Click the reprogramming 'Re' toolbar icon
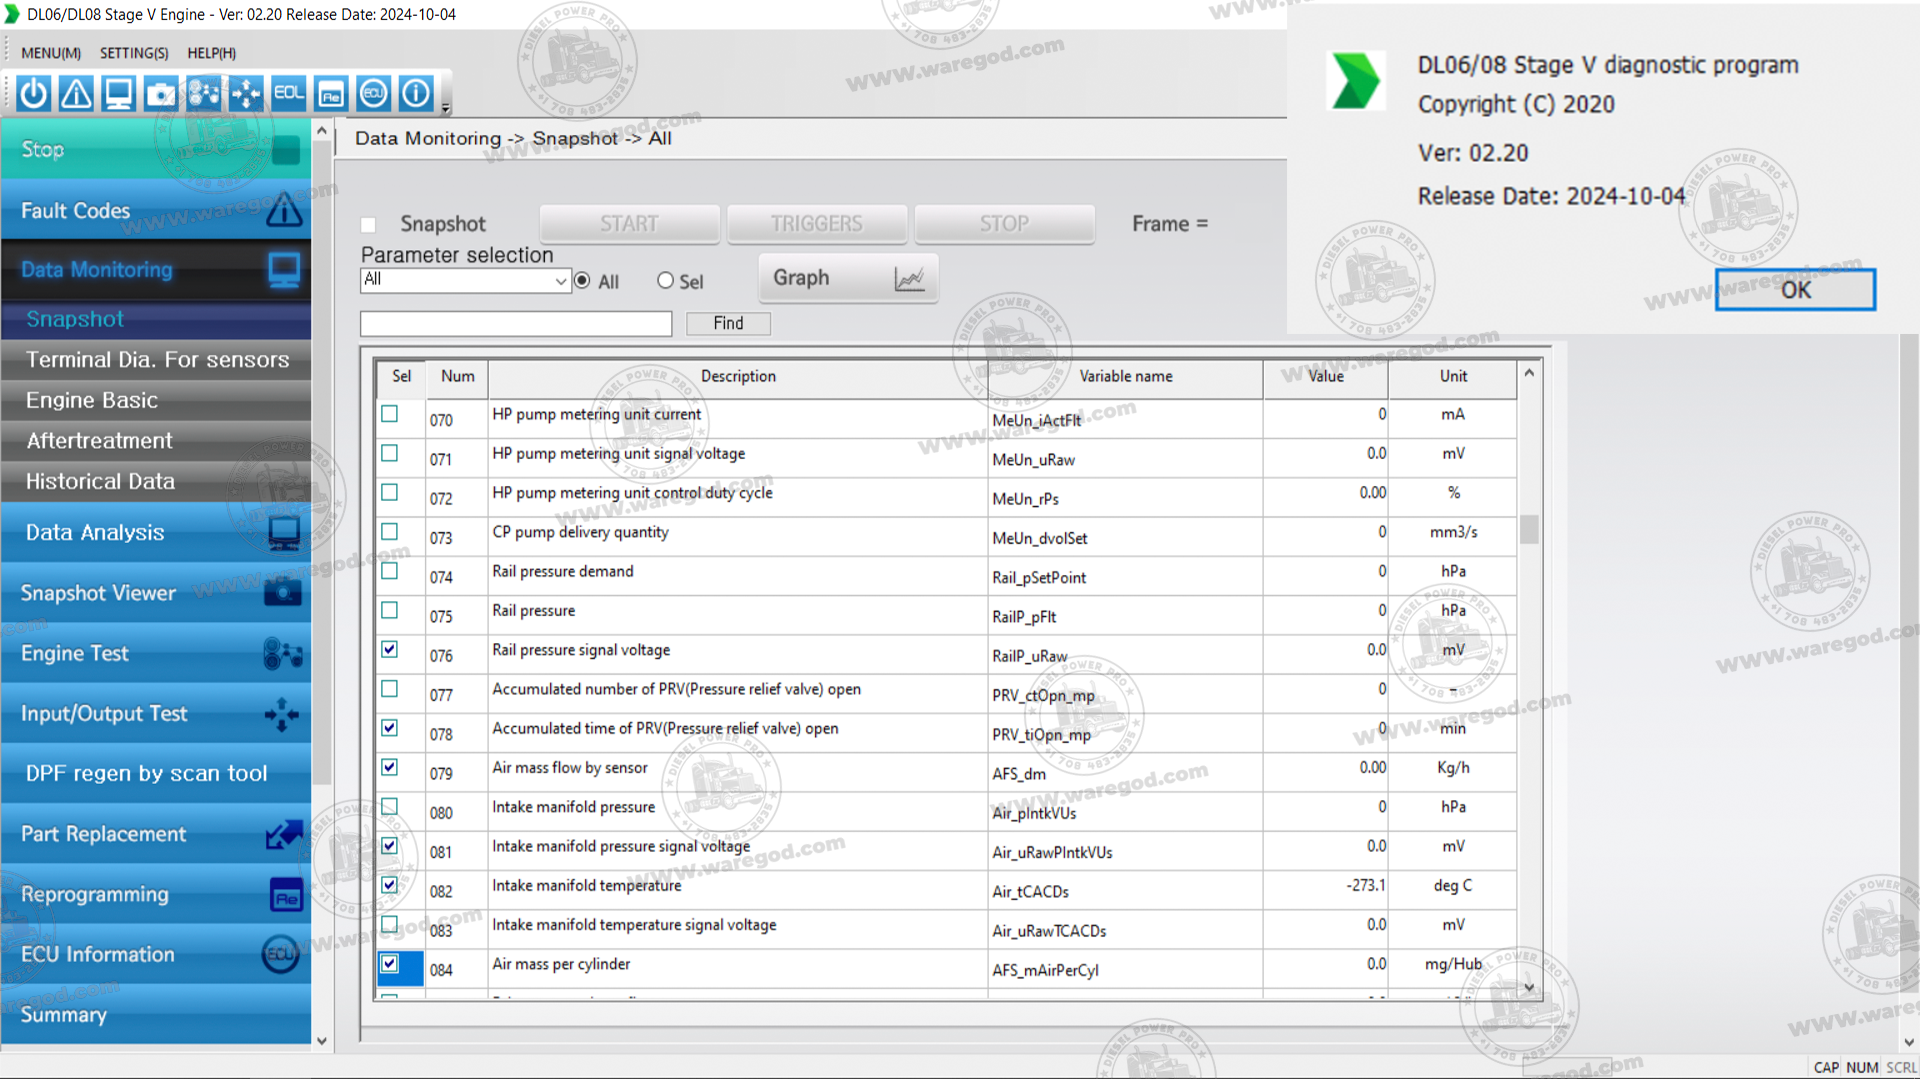The width and height of the screenshot is (1920, 1080). click(331, 94)
